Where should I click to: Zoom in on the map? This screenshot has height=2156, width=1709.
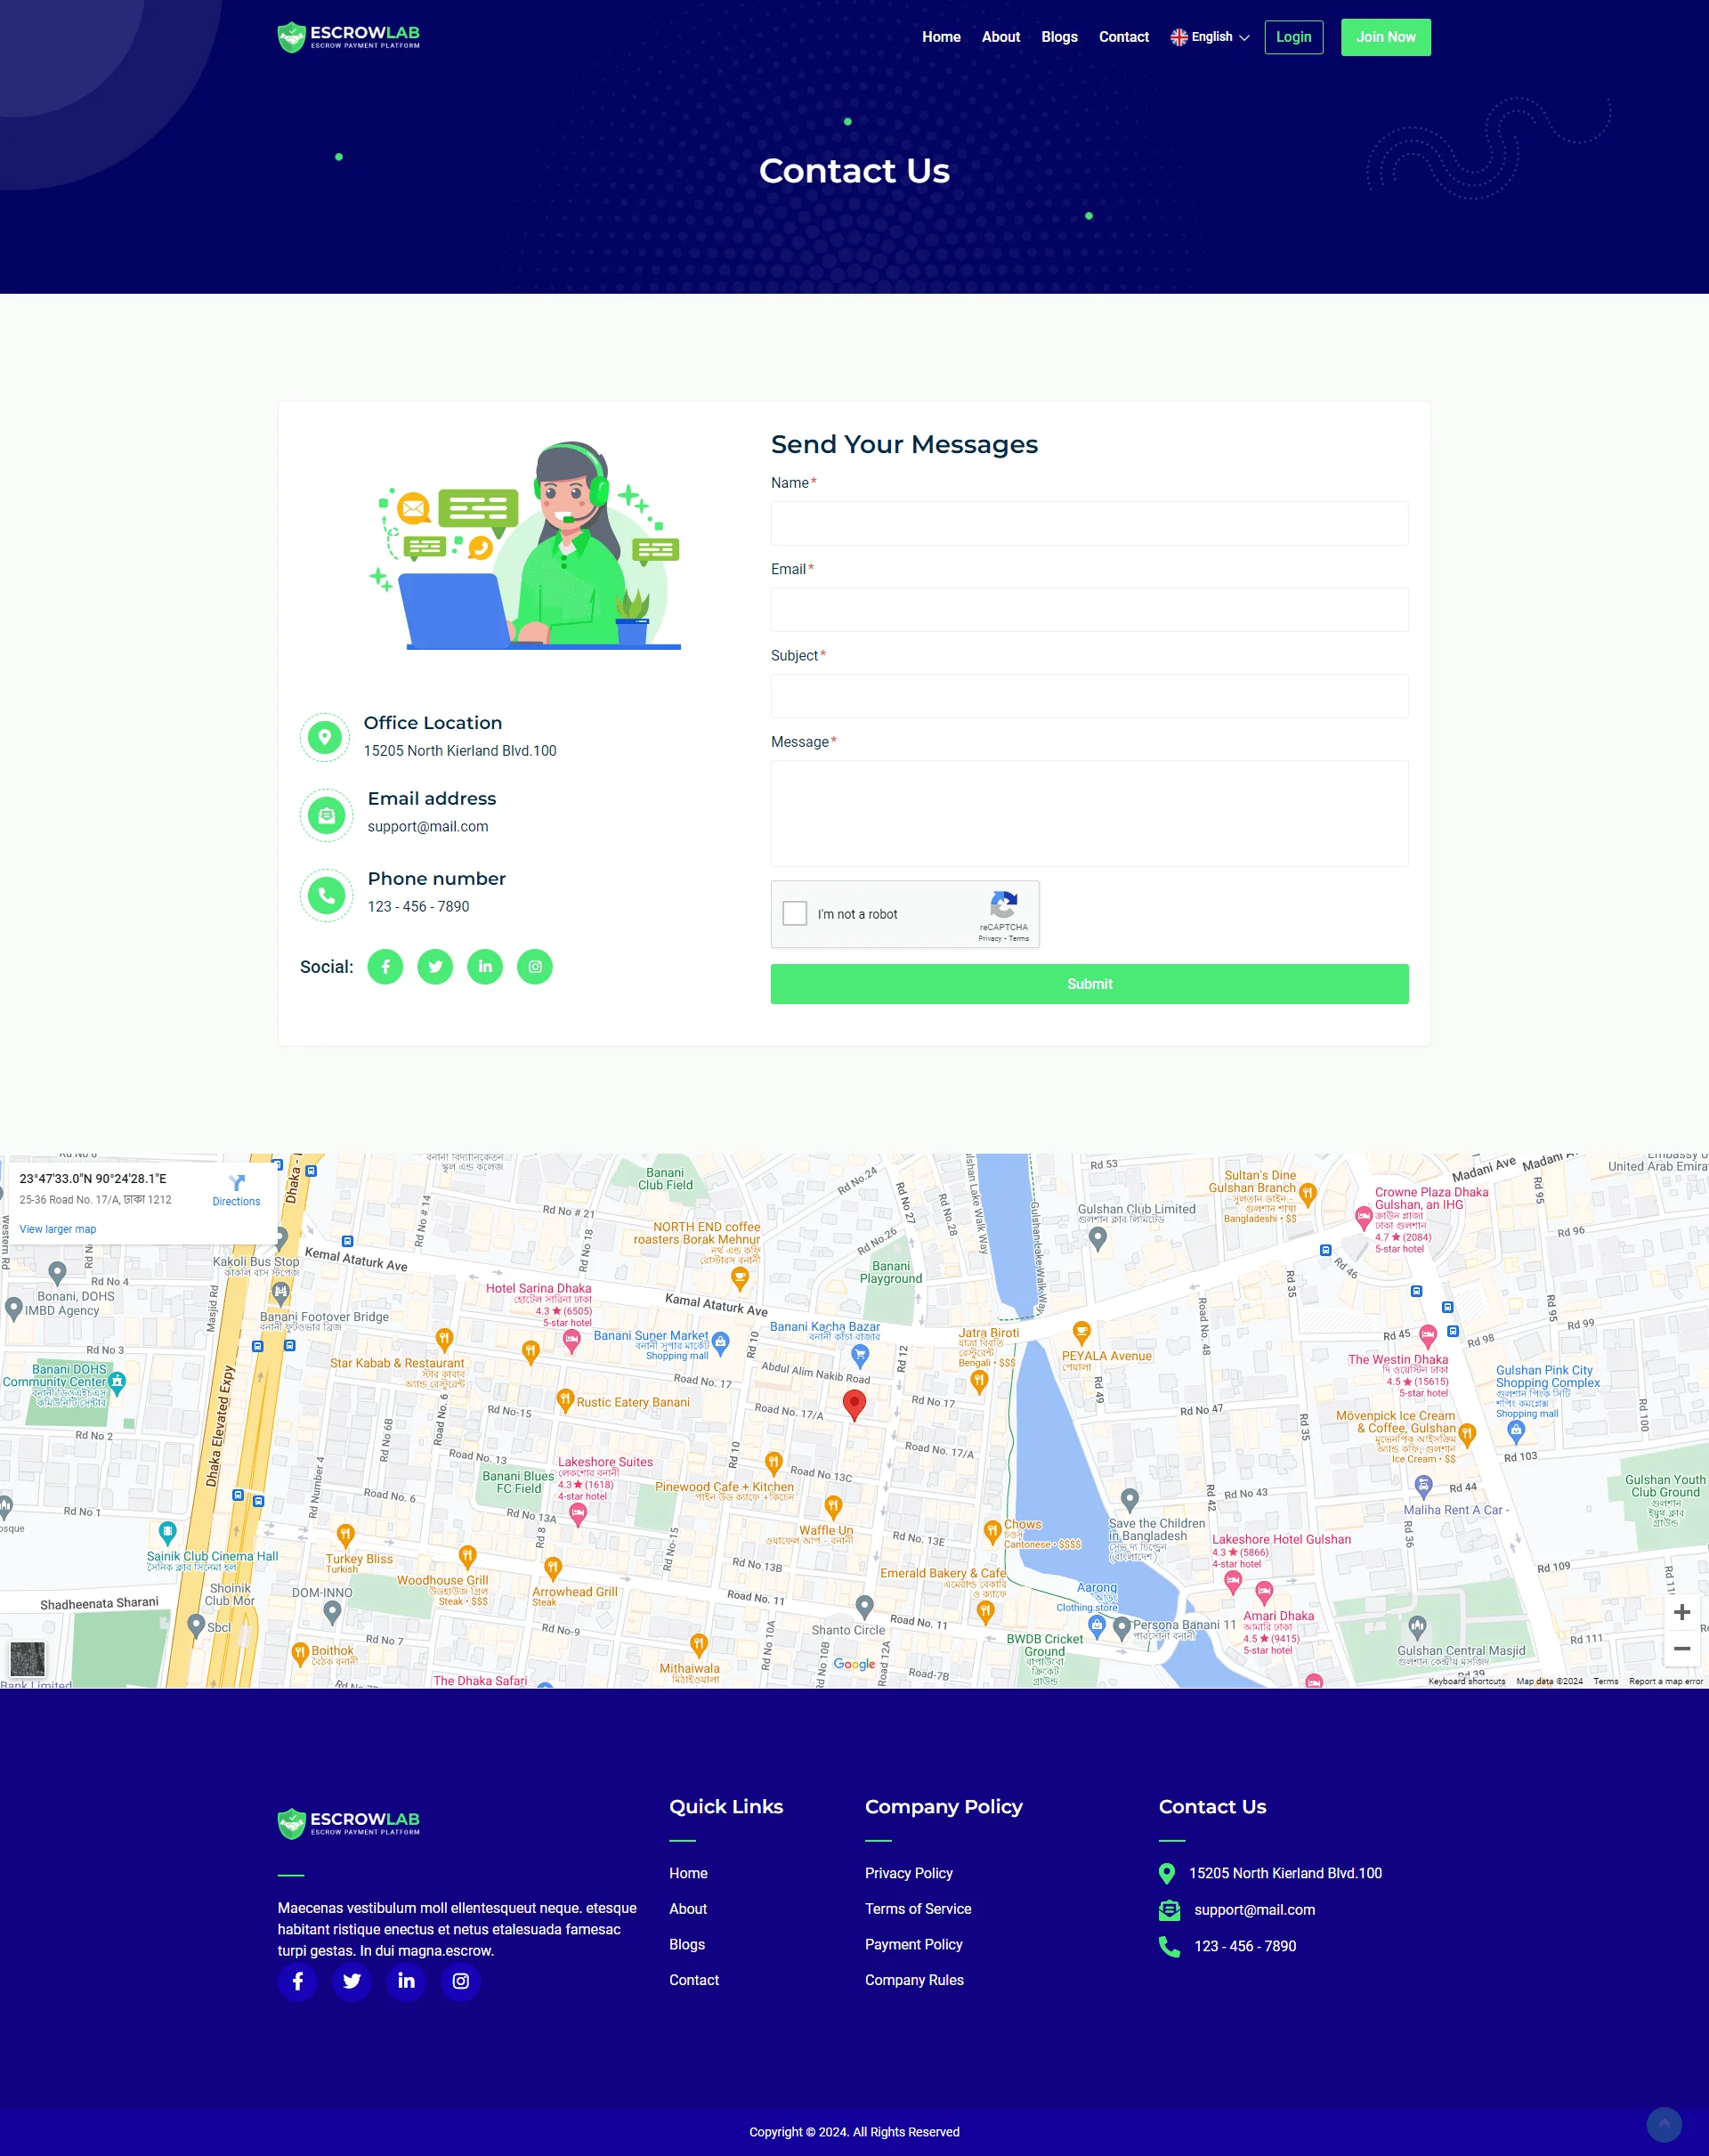tap(1681, 1611)
